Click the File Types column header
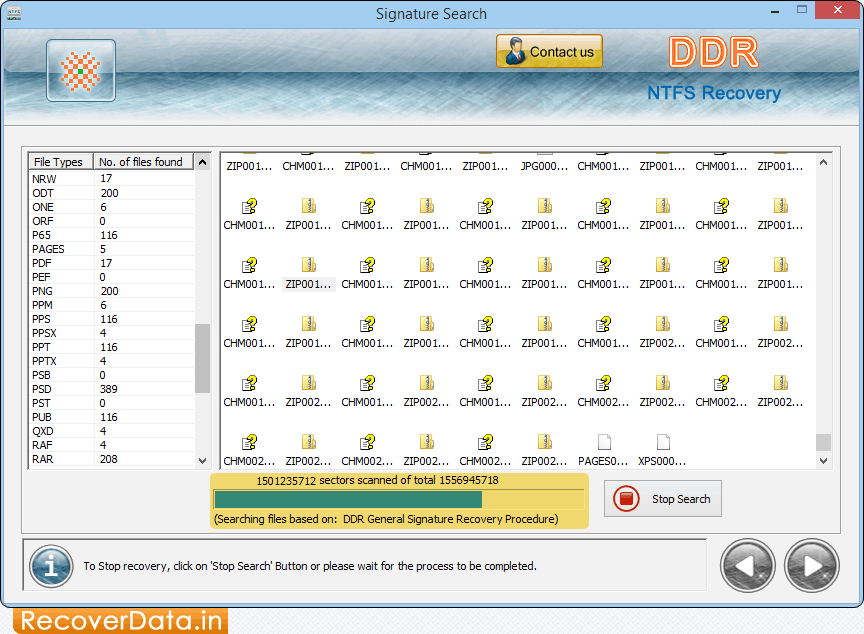Image resolution: width=864 pixels, height=634 pixels. point(59,162)
